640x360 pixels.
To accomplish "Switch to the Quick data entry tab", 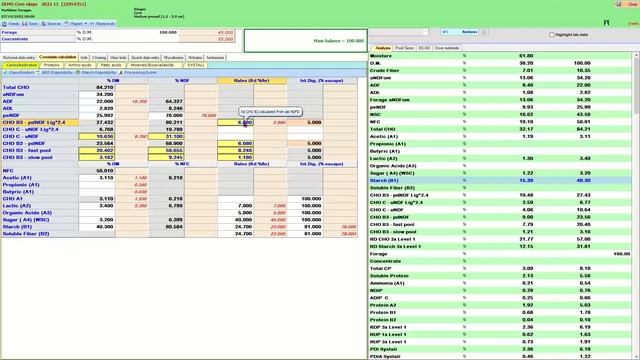I will (145, 58).
